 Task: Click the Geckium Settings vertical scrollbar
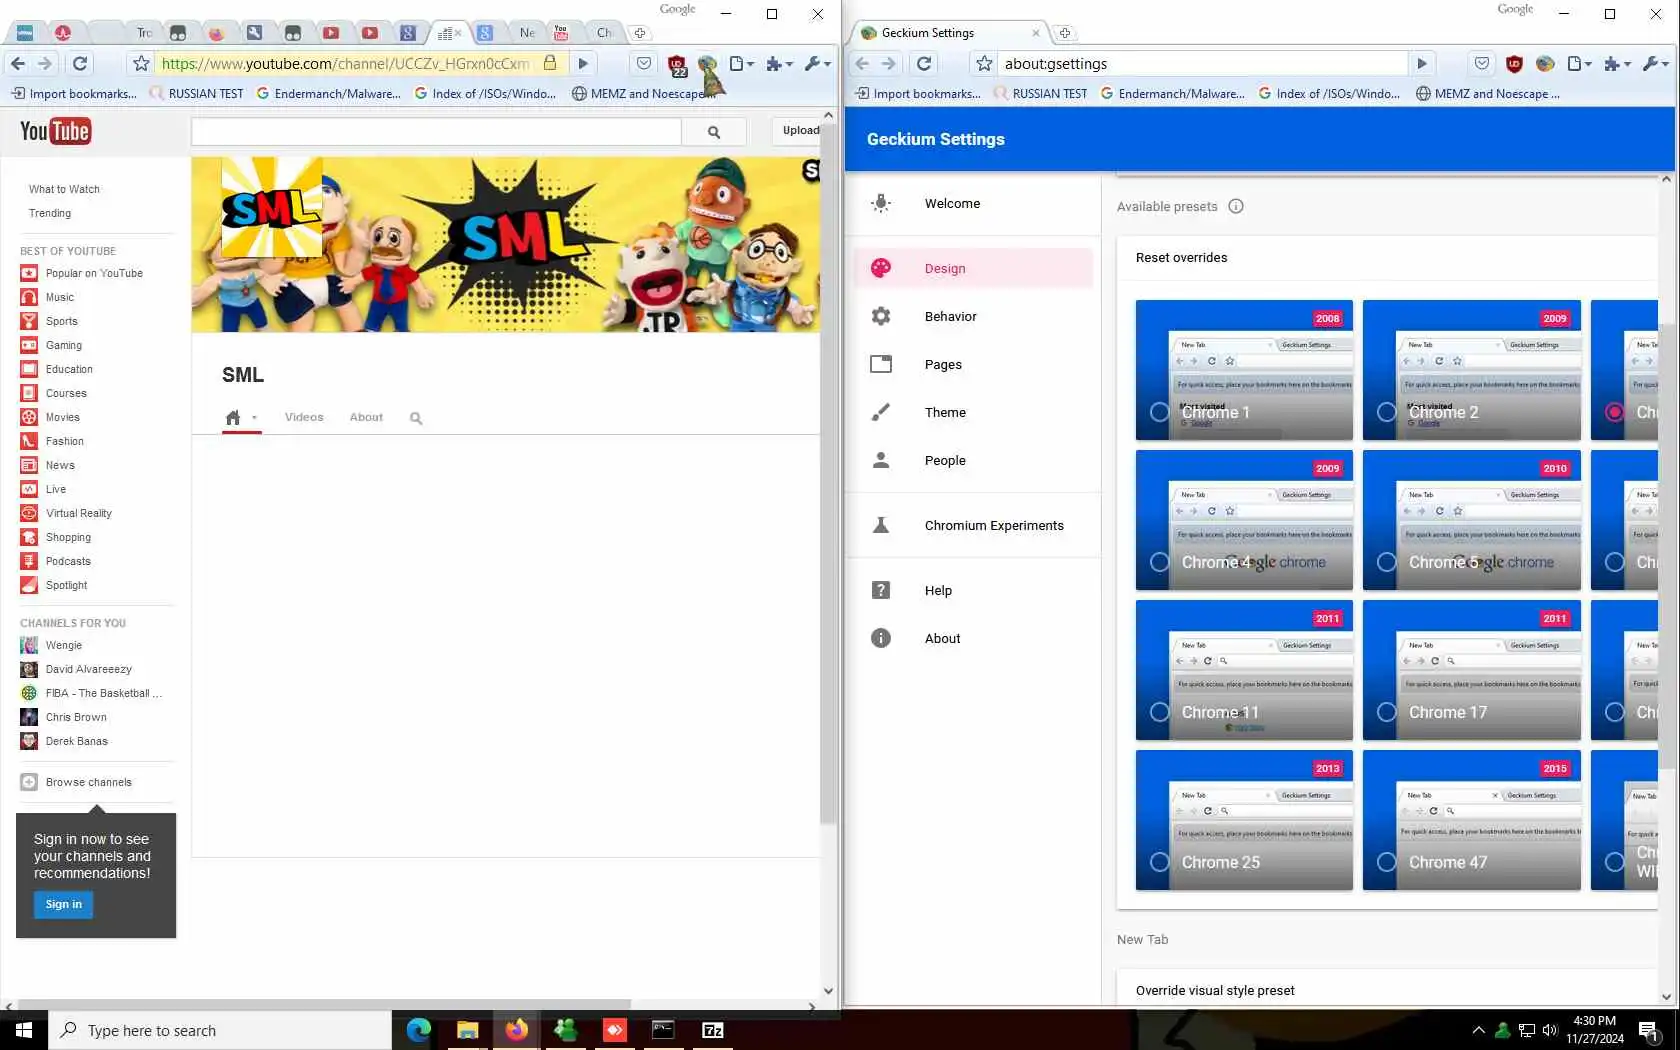click(1666, 547)
